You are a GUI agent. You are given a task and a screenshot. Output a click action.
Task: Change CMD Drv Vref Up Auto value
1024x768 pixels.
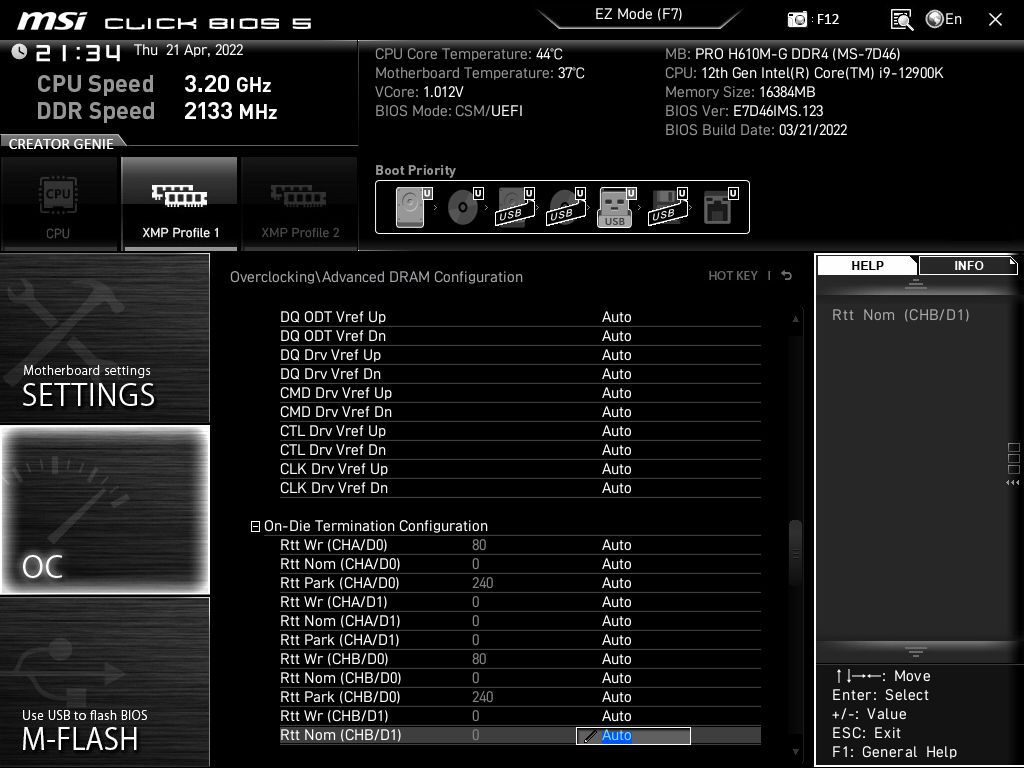click(616, 393)
